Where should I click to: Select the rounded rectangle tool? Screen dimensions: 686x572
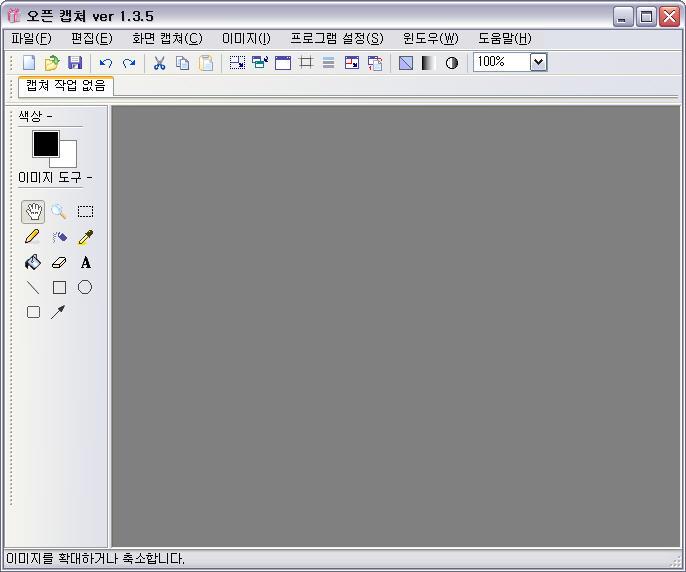34,312
